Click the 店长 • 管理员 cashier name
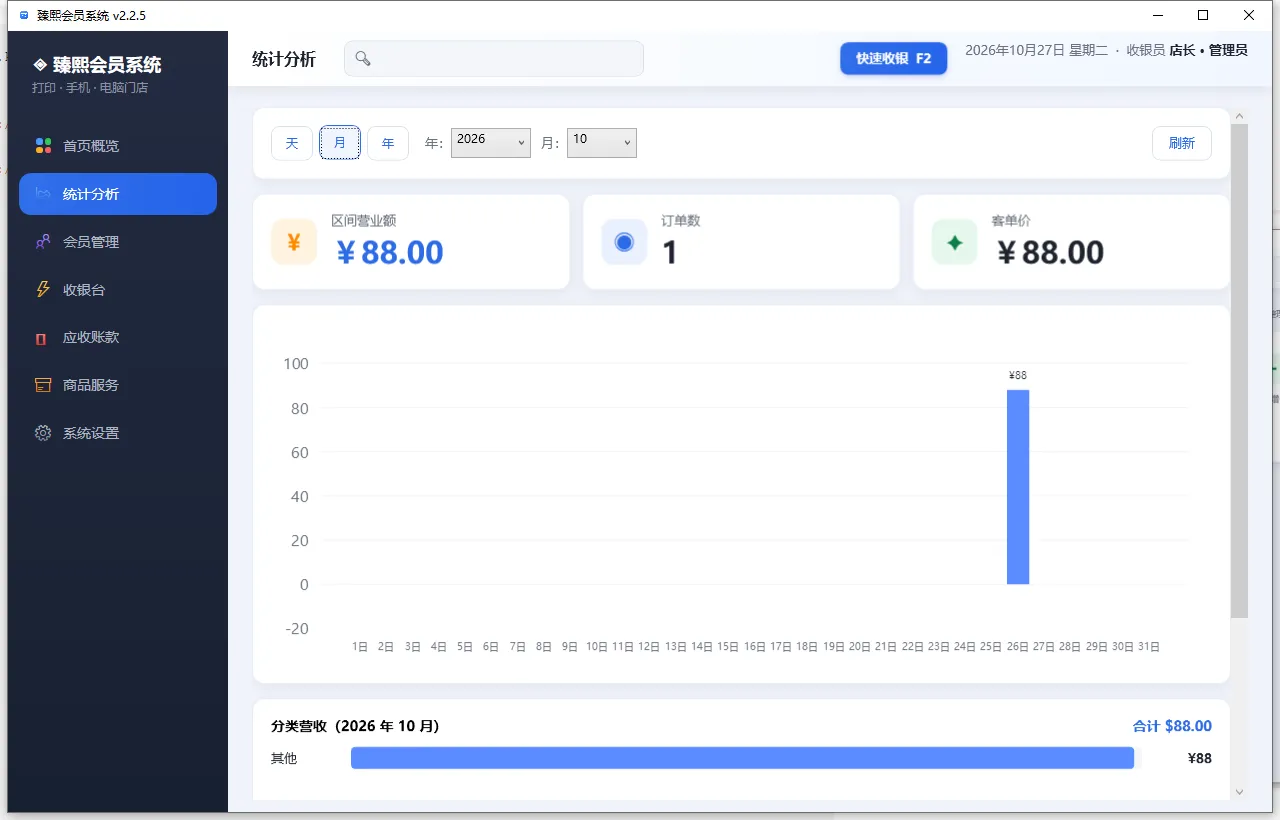 pos(1208,50)
